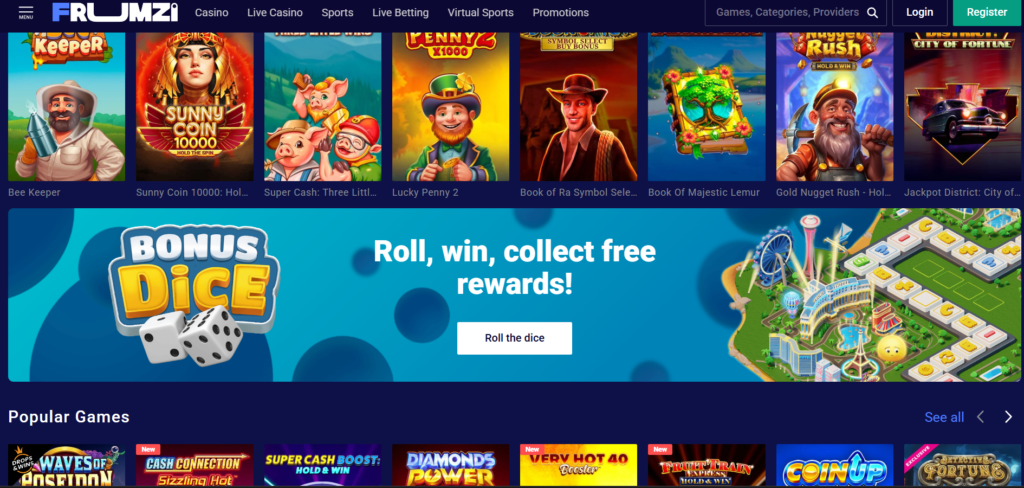This screenshot has height=488, width=1024.
Task: Open the hamburger menu icon
Action: (26, 12)
